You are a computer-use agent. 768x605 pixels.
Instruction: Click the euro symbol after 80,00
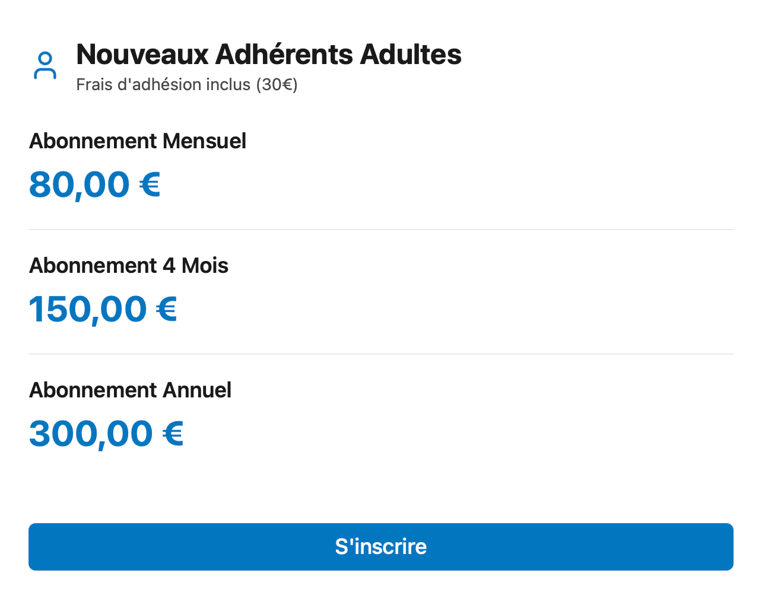coord(150,185)
